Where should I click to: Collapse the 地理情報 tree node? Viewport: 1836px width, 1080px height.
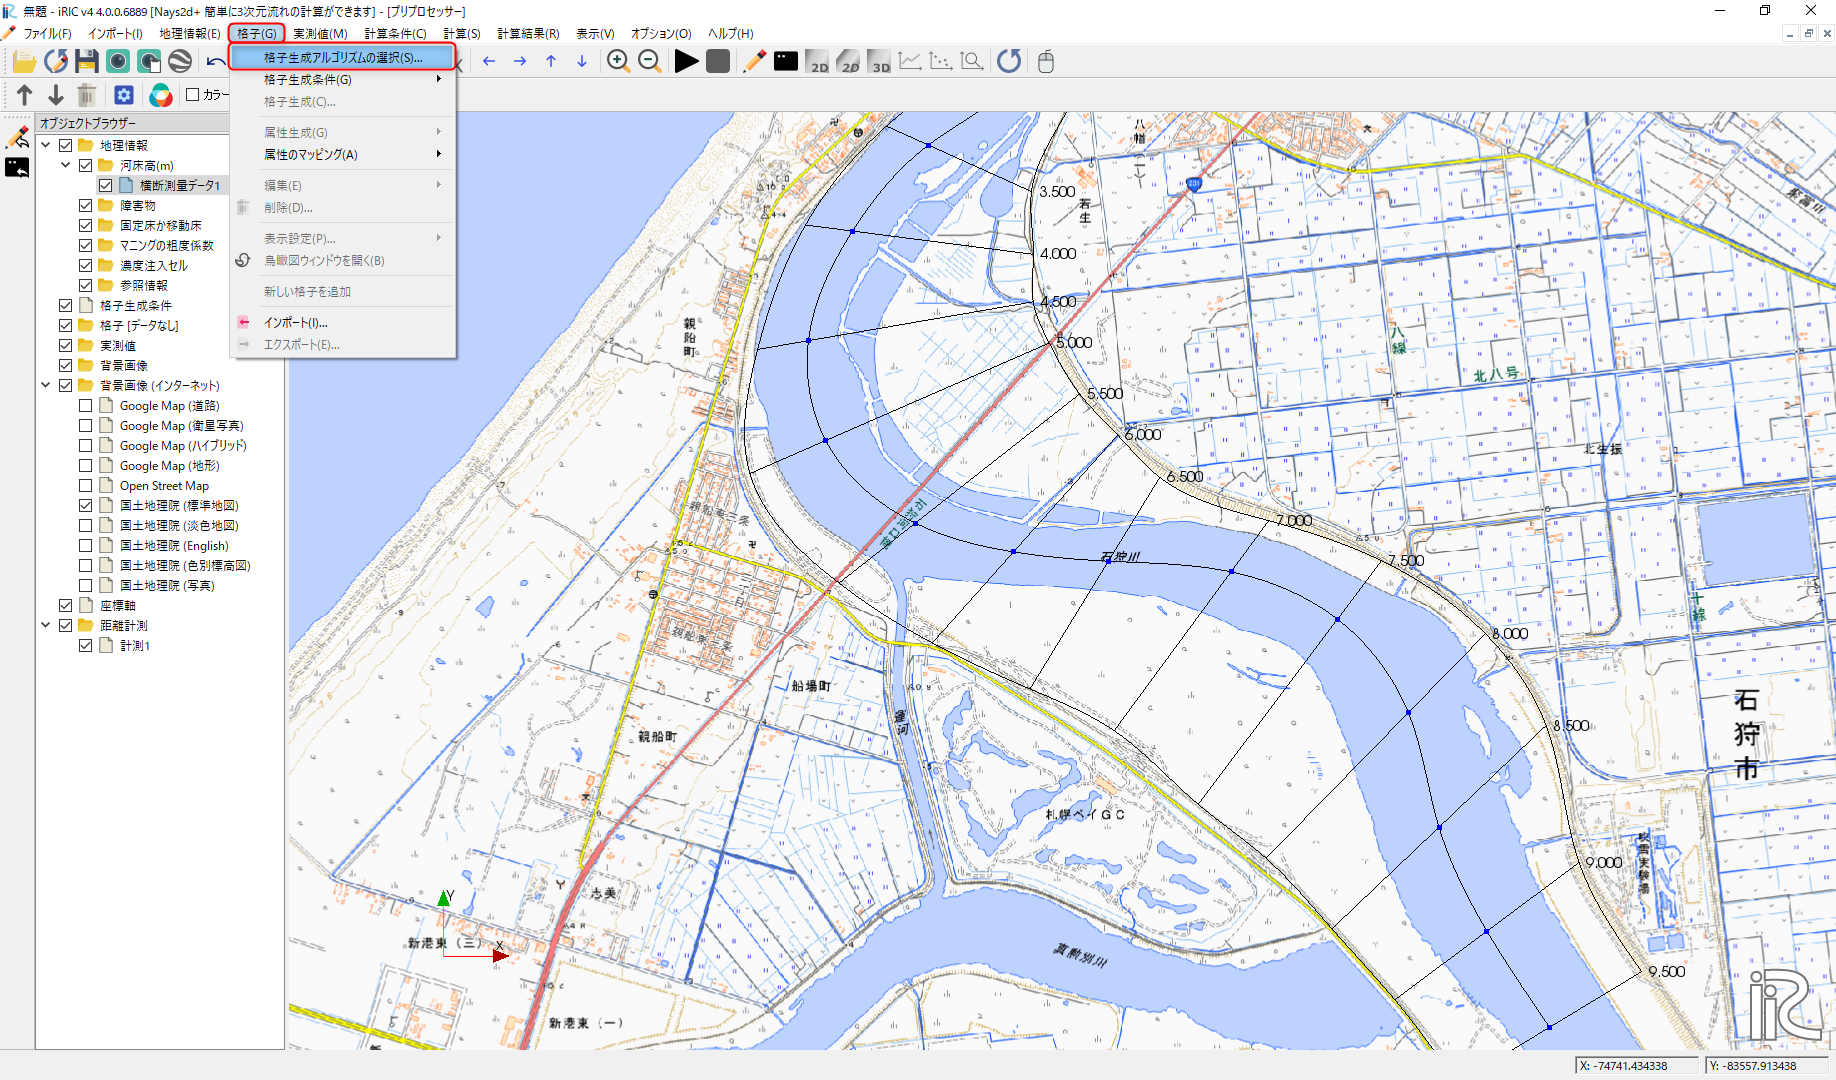tap(46, 145)
